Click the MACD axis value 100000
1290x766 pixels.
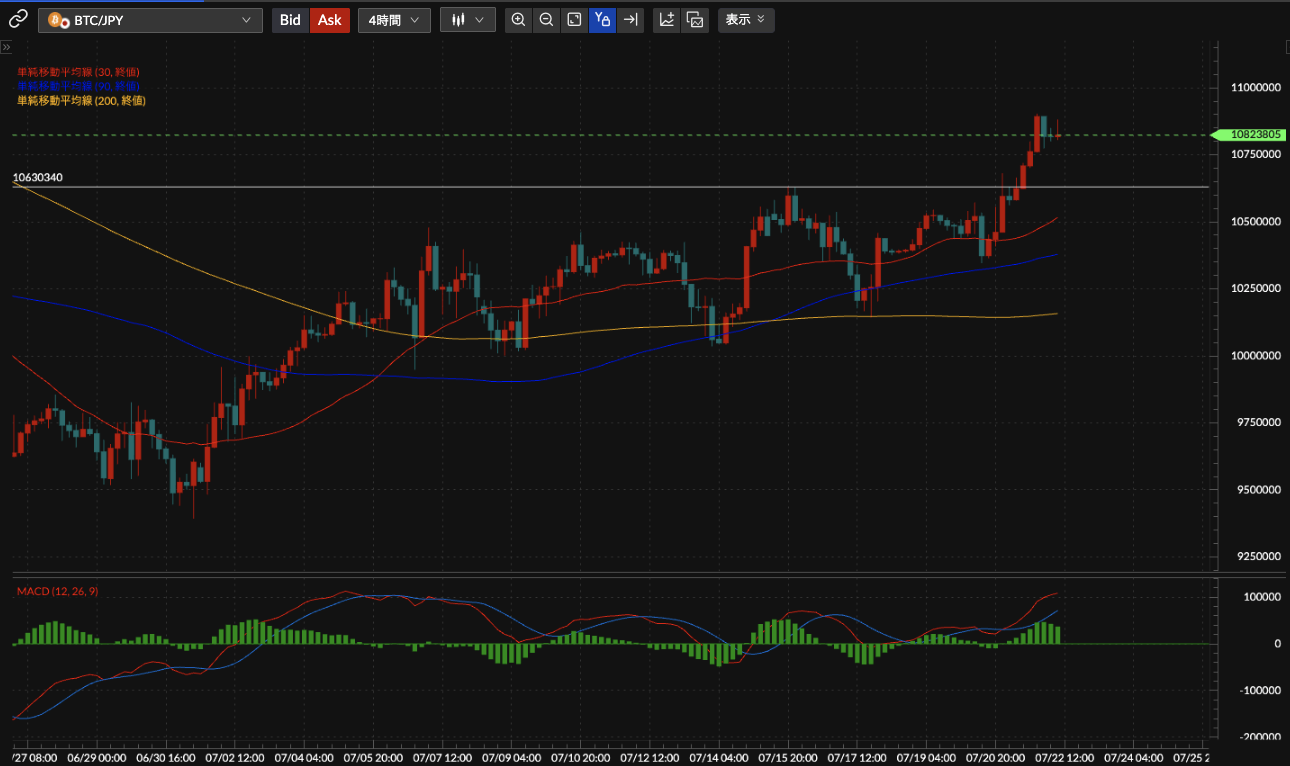click(1263, 597)
